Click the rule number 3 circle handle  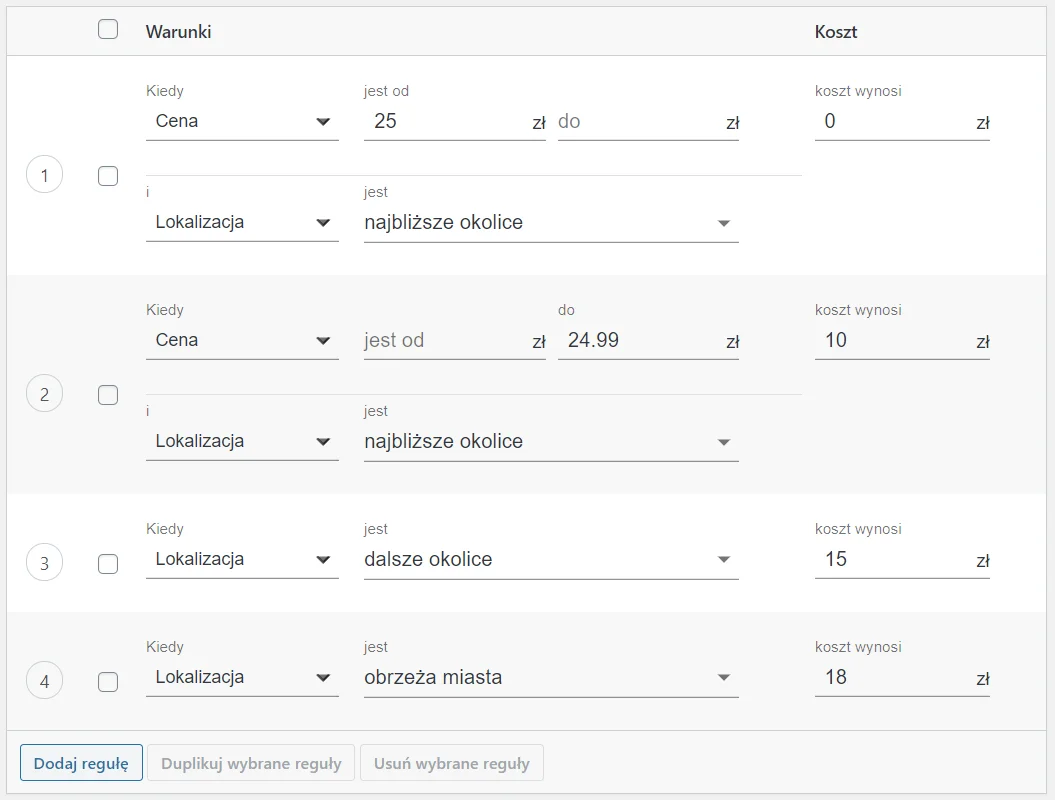[44, 563]
